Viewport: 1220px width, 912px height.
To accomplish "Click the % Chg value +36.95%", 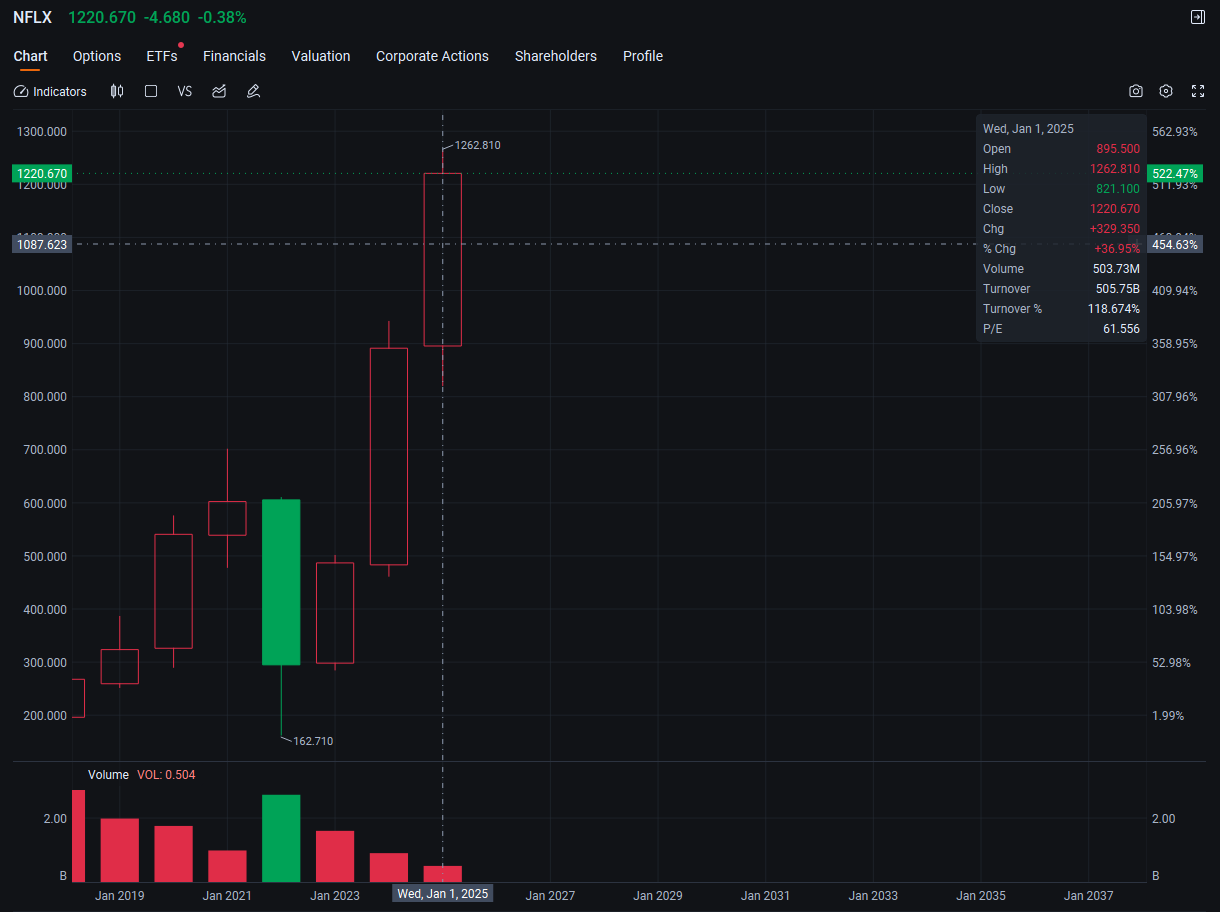I will click(x=1117, y=249).
